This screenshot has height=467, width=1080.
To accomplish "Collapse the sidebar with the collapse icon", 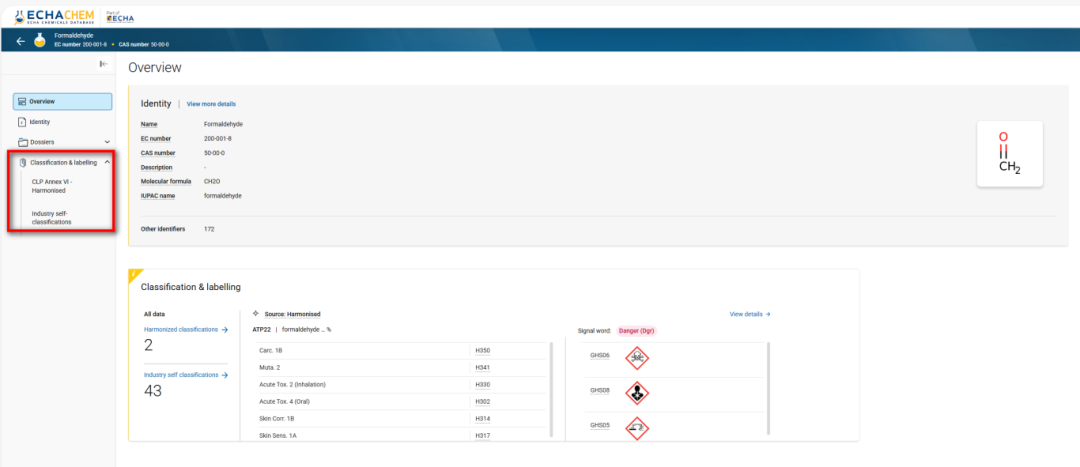I will [x=103, y=64].
